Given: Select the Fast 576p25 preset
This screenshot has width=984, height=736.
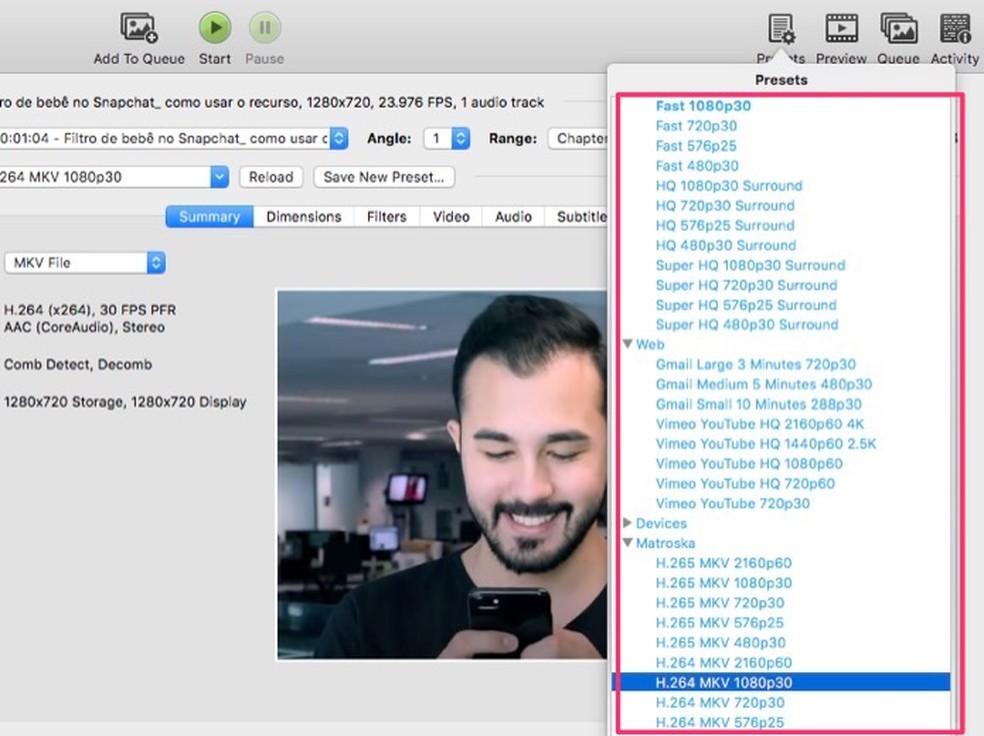Looking at the screenshot, I should tap(696, 146).
